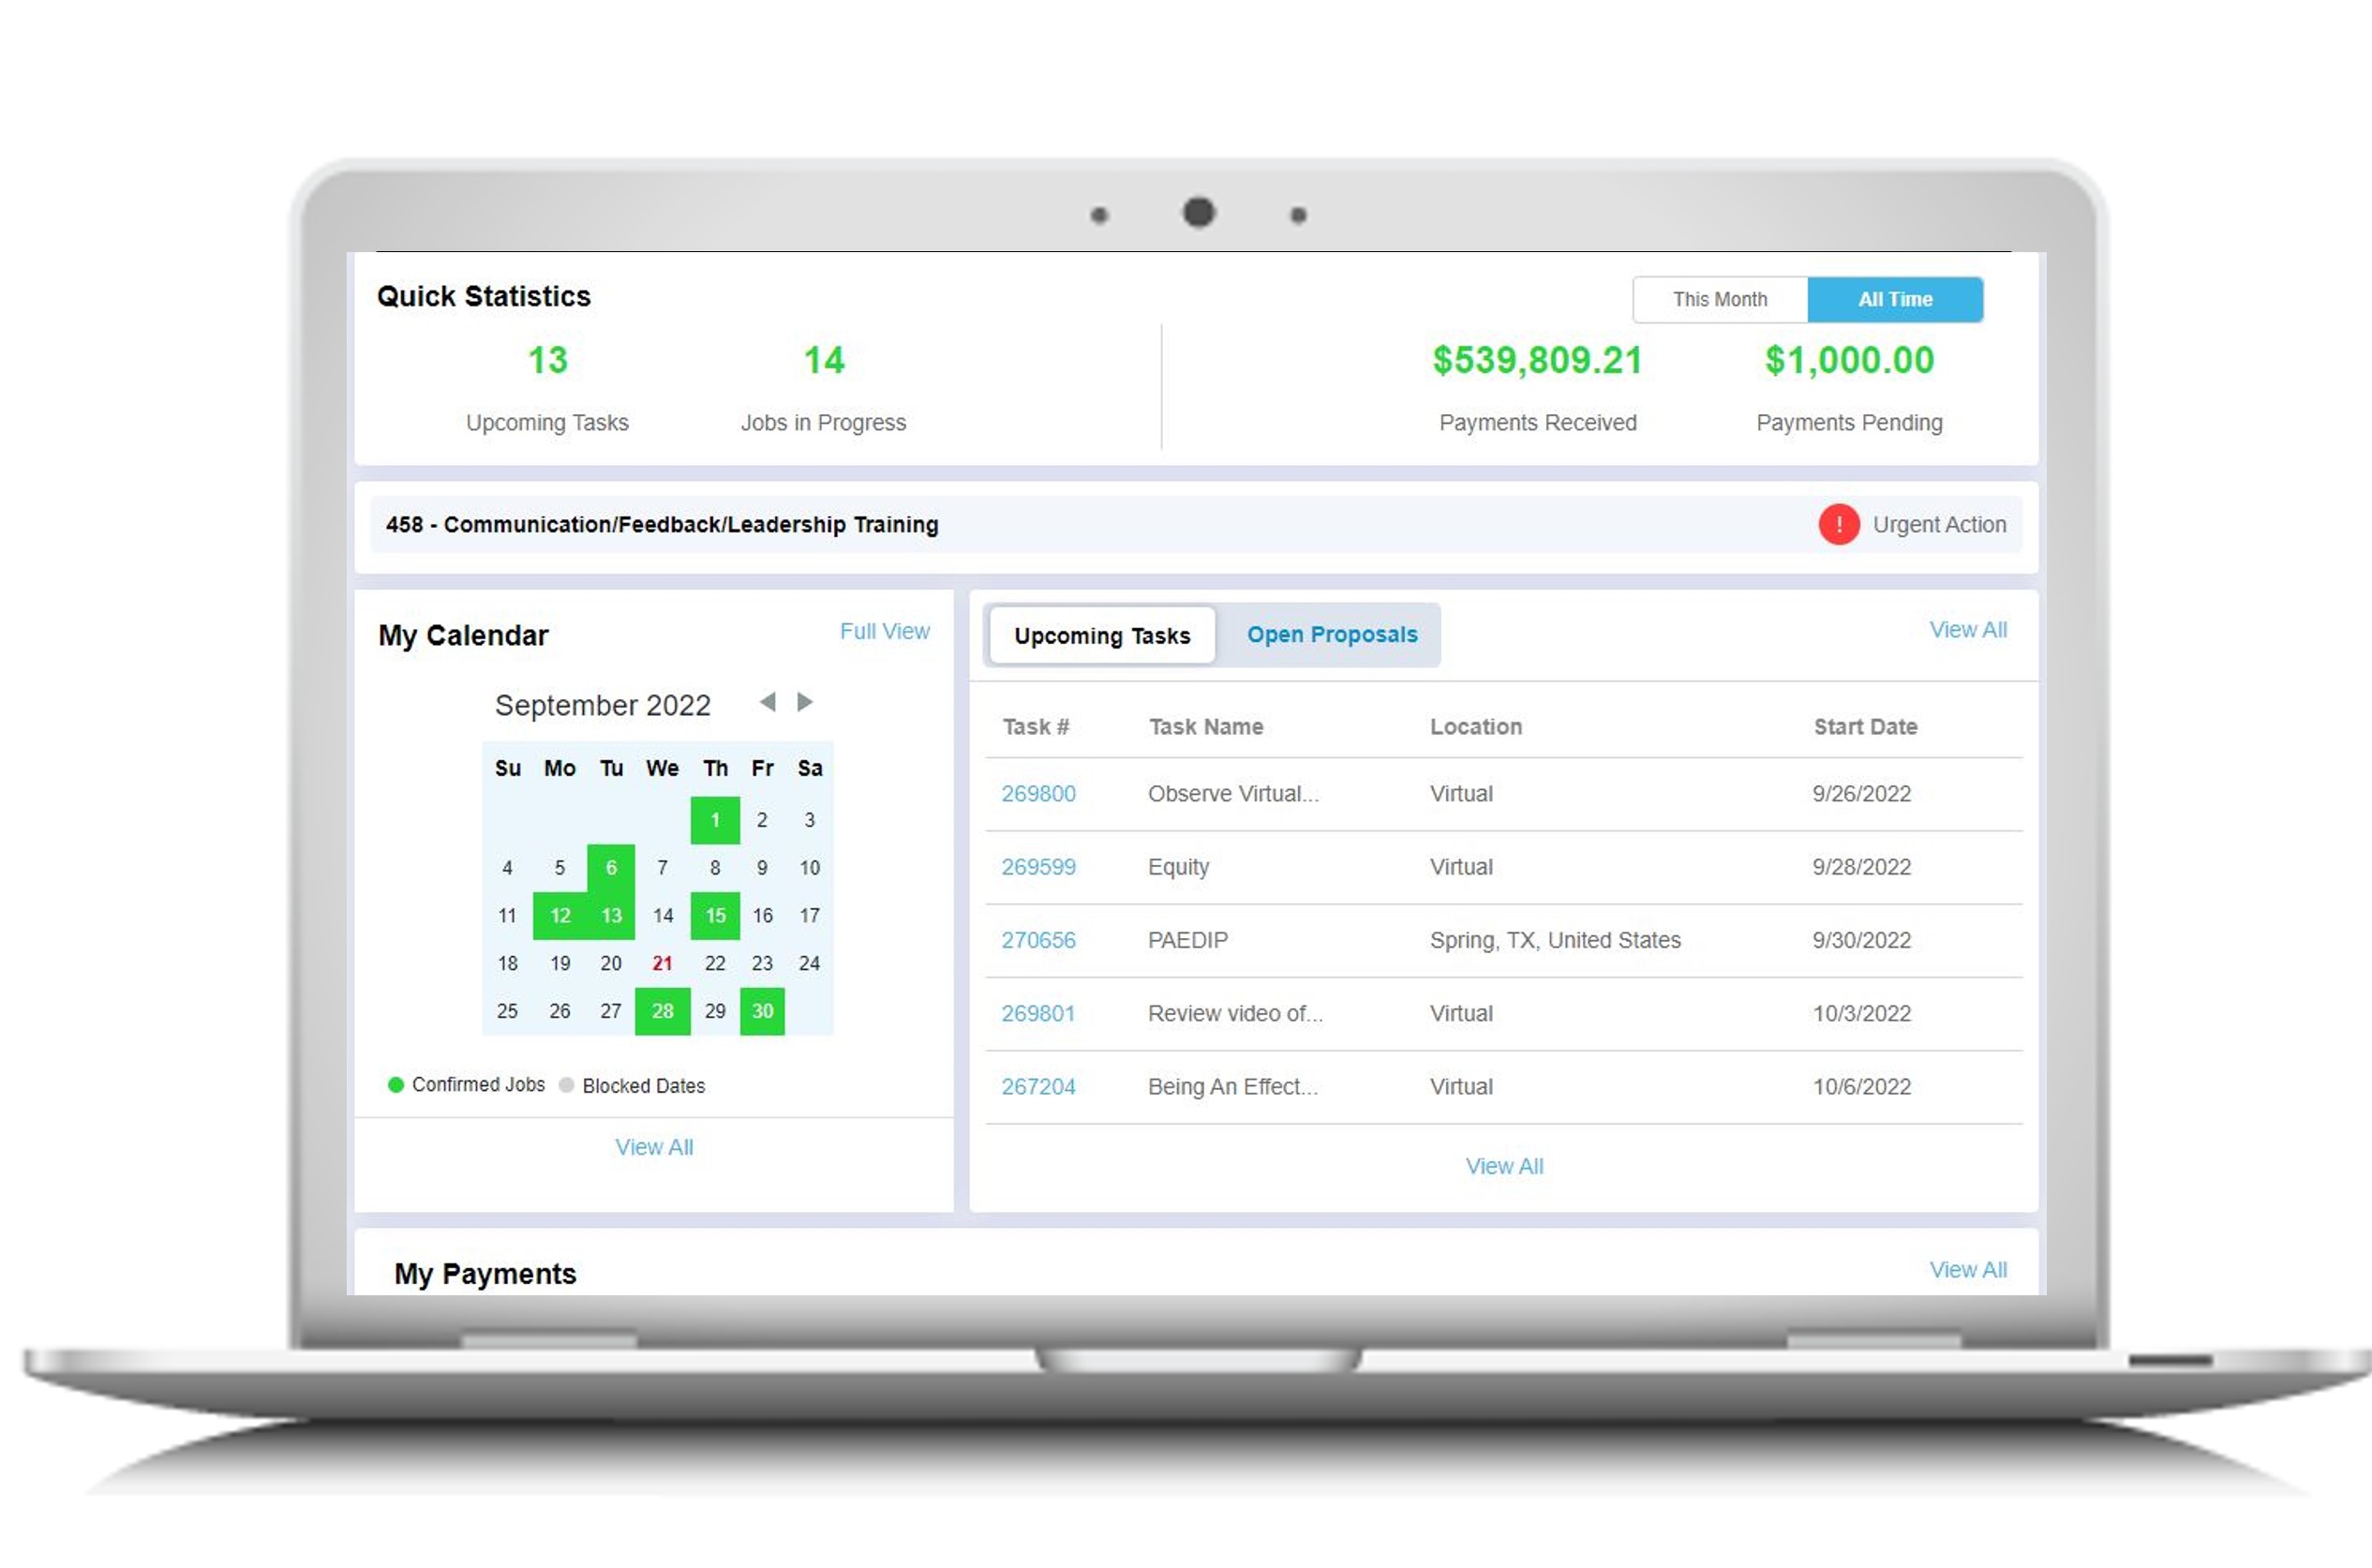Viewport: 2372px width, 1568px height.
Task: Click the Confirmed Jobs green legend dot
Action: click(x=396, y=1084)
